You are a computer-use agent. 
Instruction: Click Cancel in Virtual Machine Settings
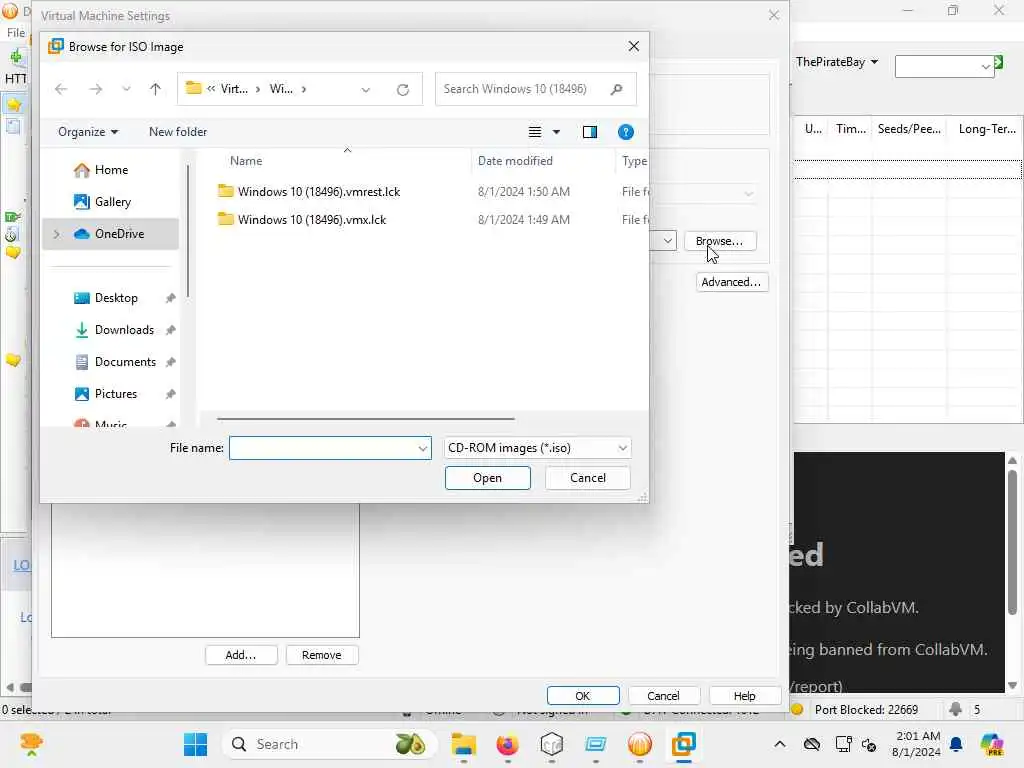pos(664,696)
